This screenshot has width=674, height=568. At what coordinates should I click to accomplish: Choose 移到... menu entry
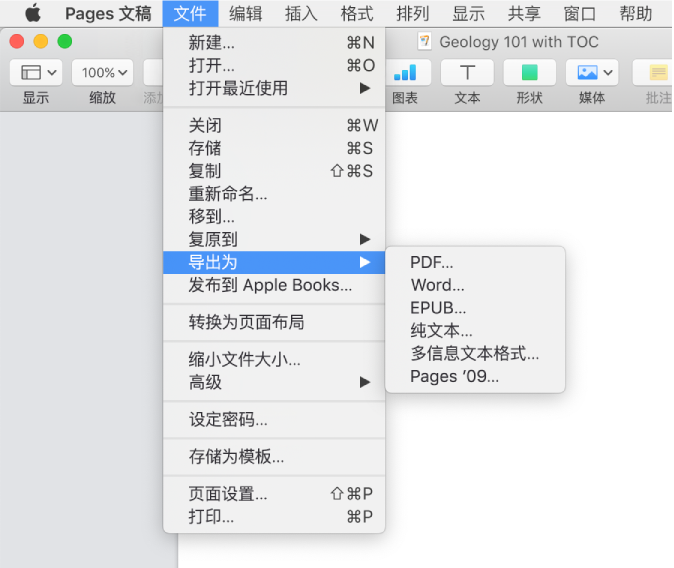(274, 216)
